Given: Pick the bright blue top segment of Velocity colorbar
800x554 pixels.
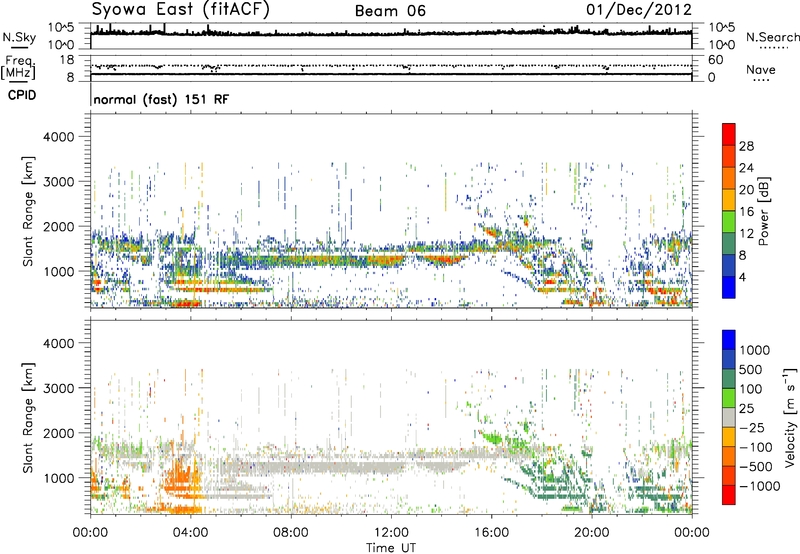Looking at the screenshot, I should coord(729,340).
